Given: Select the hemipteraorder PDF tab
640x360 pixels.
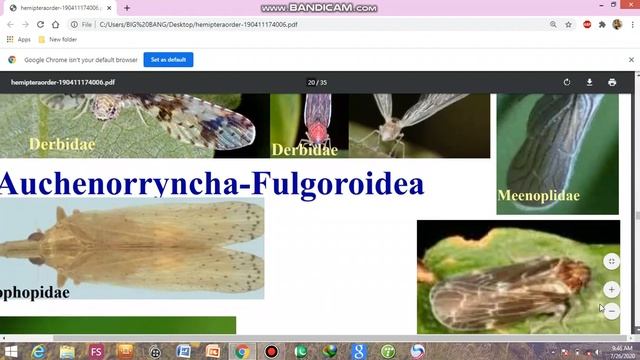Looking at the screenshot, I should pos(59,8).
